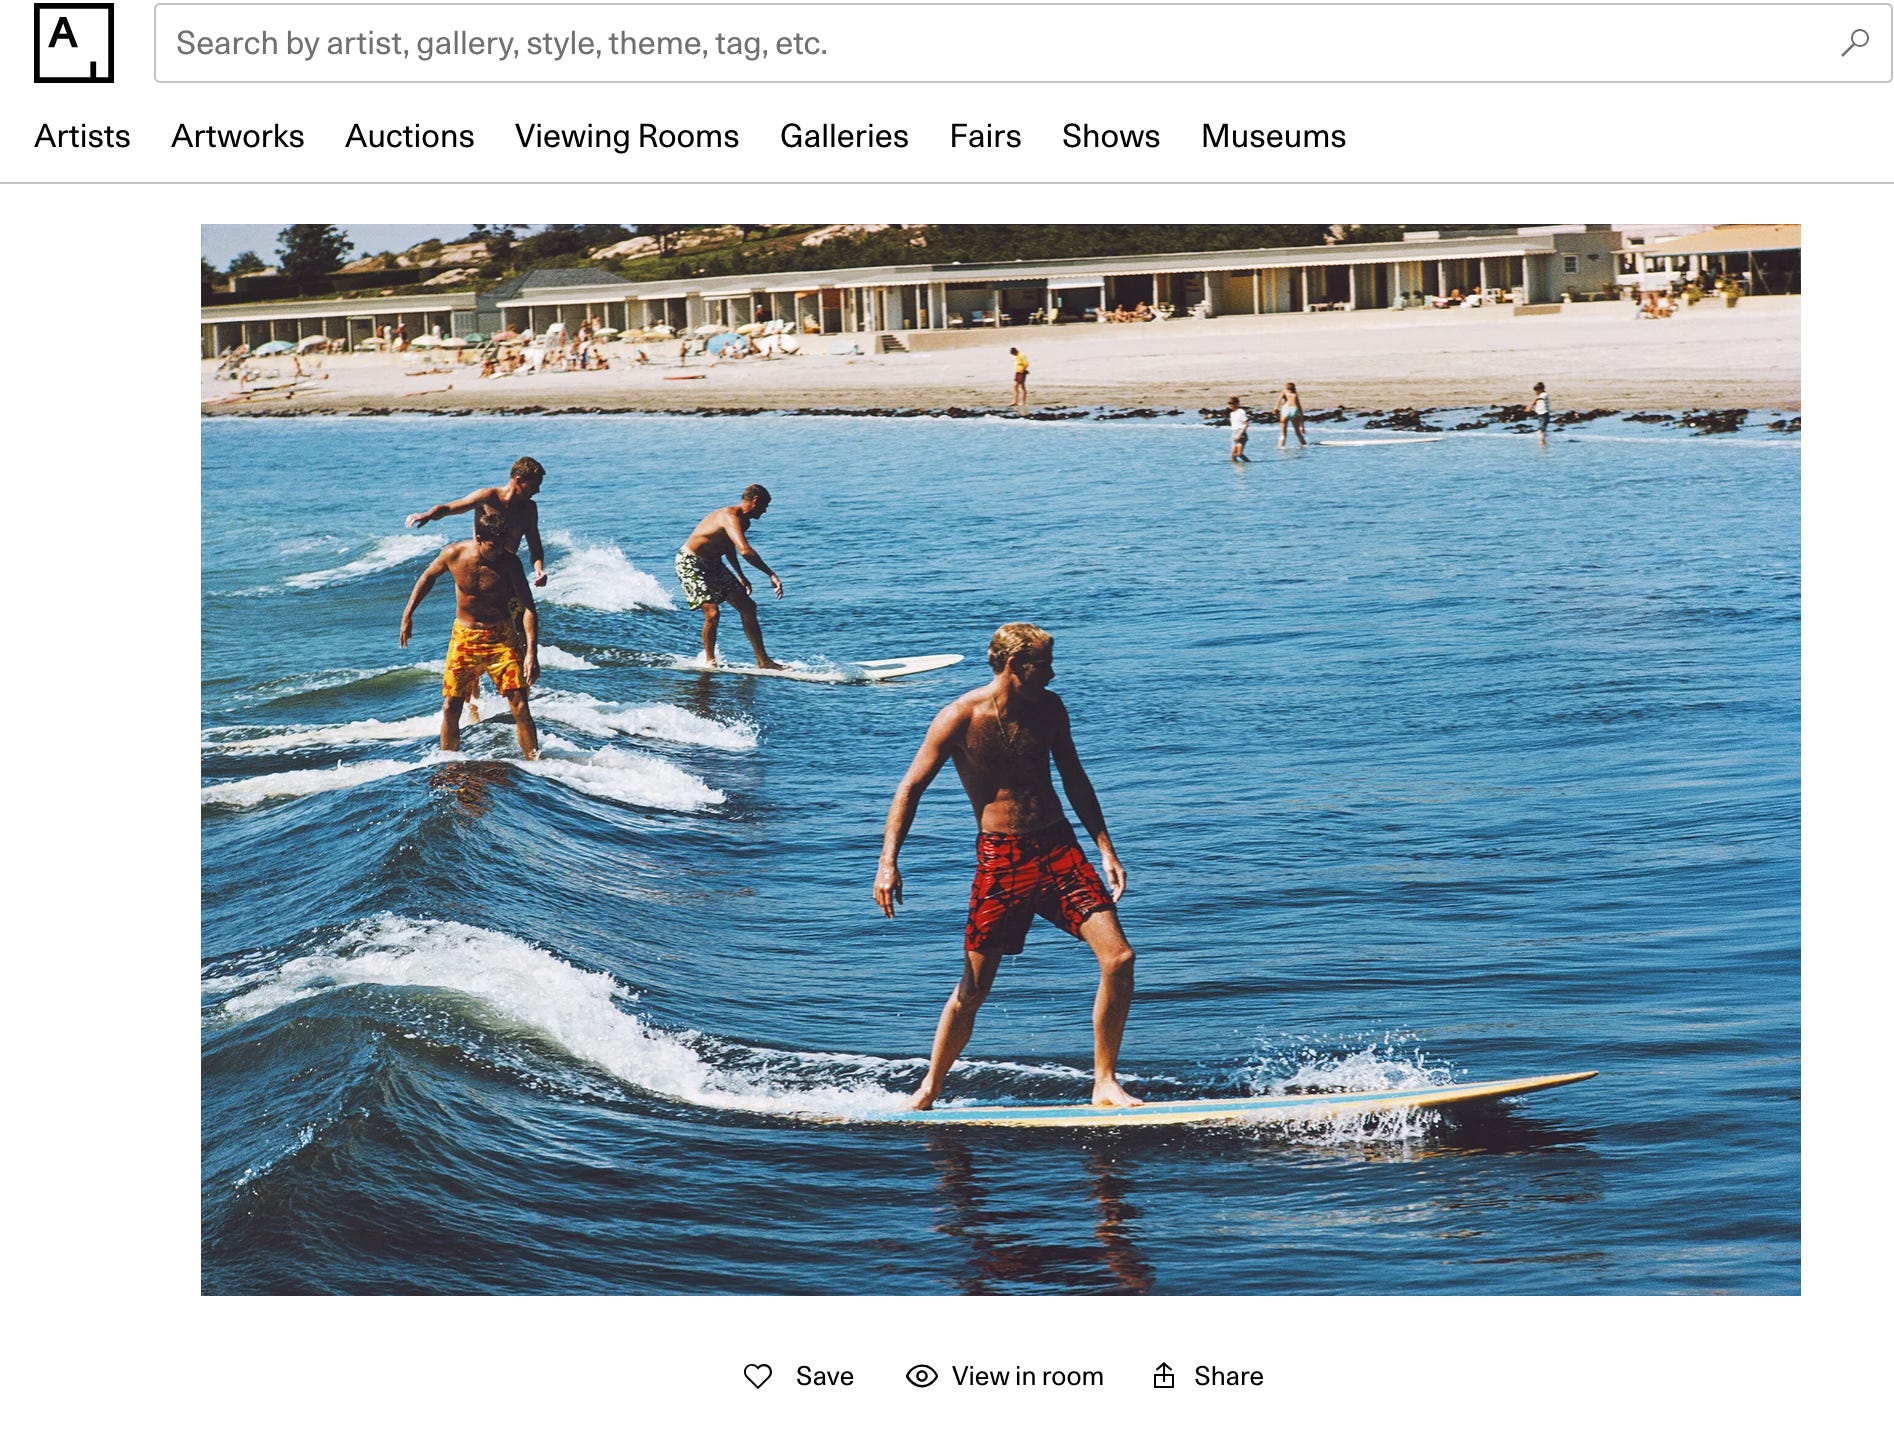Open Viewing Rooms in navigation

click(627, 136)
